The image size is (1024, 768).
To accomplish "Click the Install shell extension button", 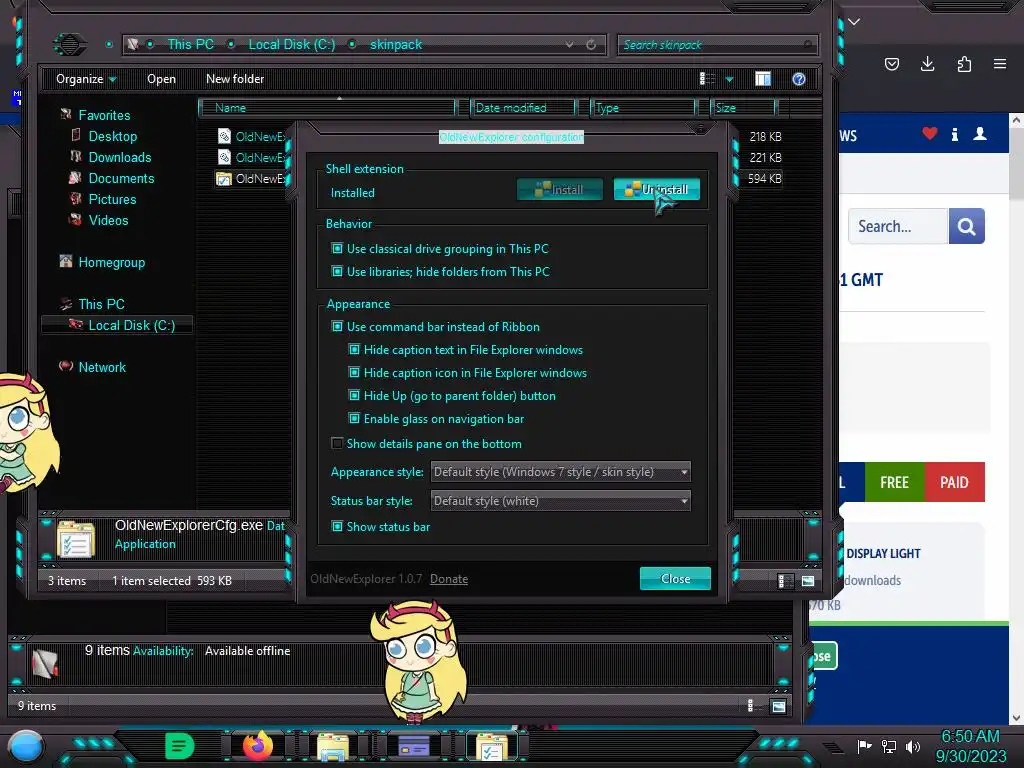I will [559, 189].
